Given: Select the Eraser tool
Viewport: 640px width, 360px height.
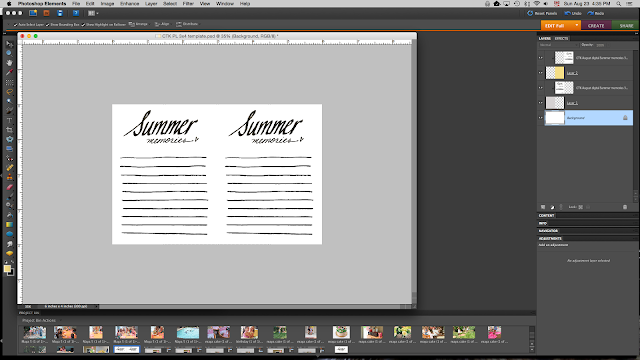Looking at the screenshot, I should coord(9,187).
